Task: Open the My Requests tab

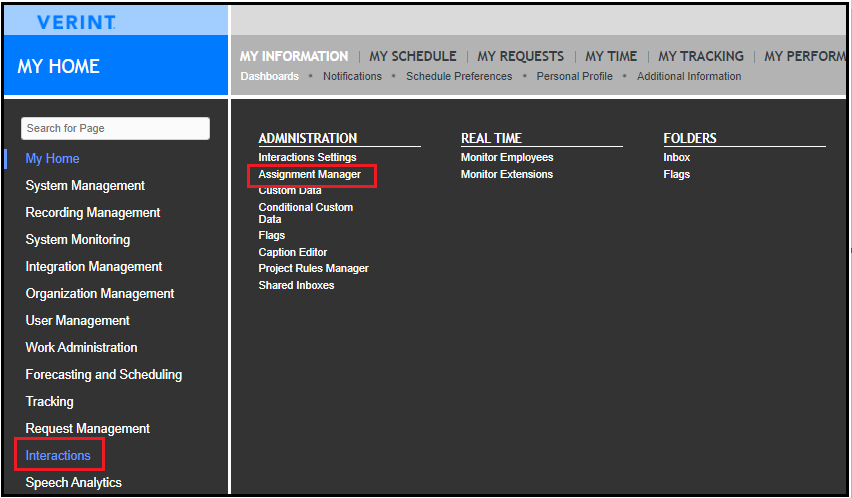Action: [521, 56]
